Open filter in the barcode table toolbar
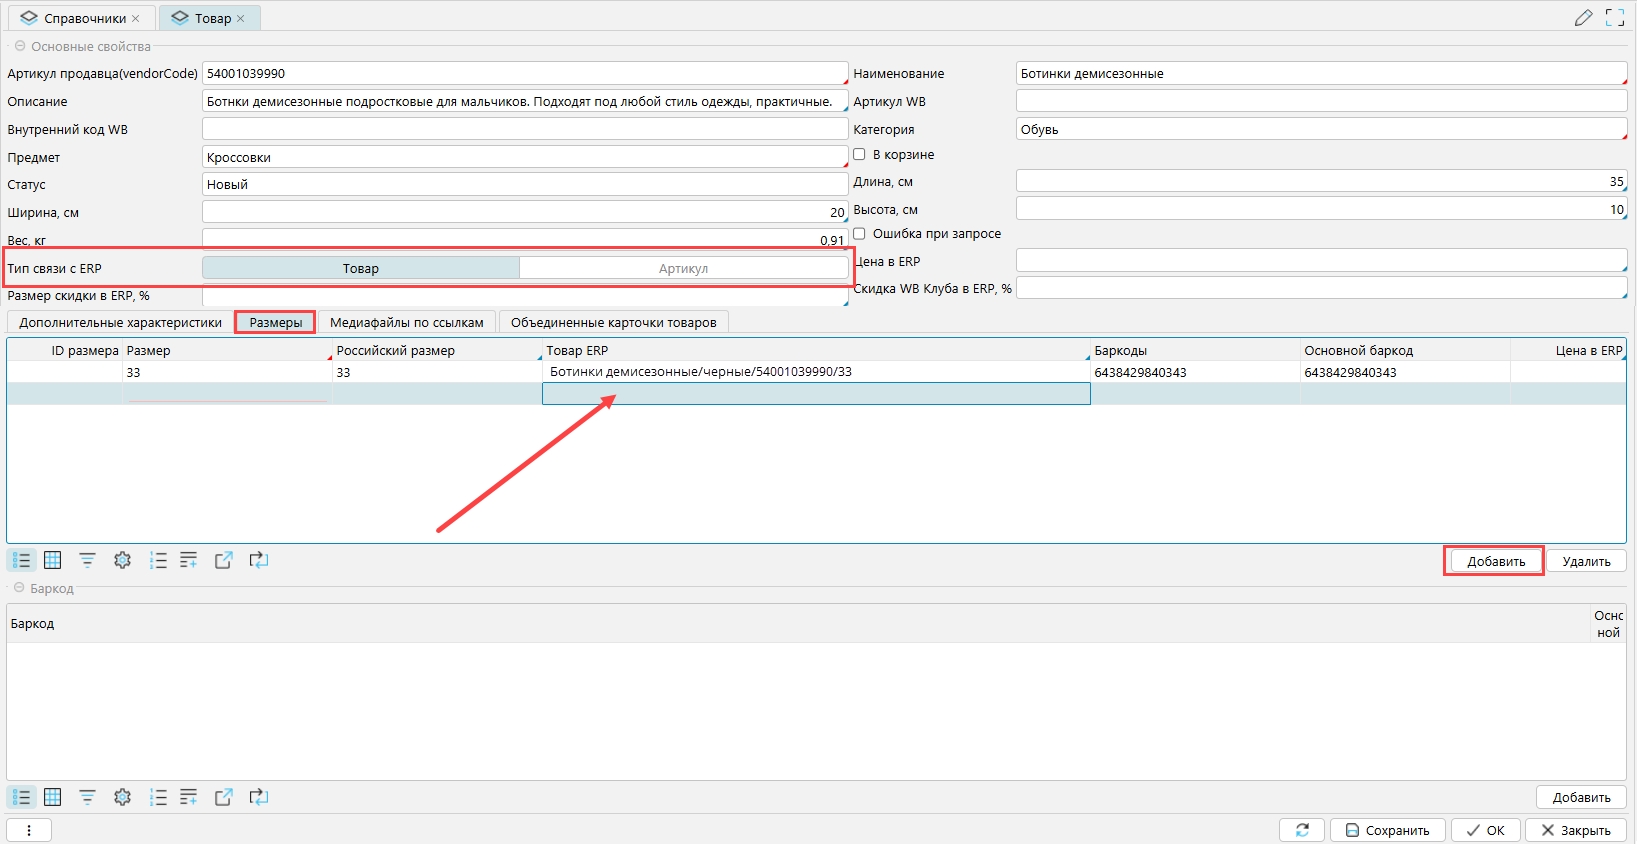This screenshot has width=1637, height=844. tap(88, 797)
